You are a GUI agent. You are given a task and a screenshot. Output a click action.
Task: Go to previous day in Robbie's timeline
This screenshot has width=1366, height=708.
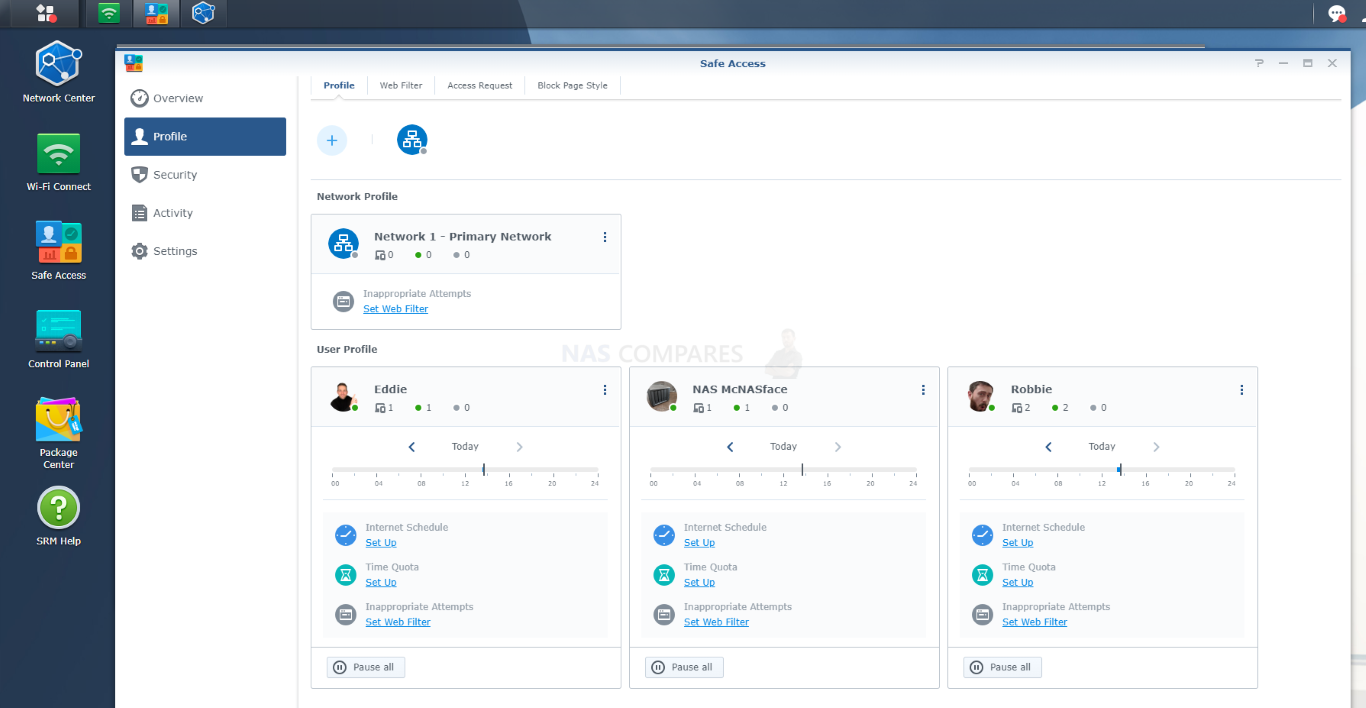tap(1049, 447)
